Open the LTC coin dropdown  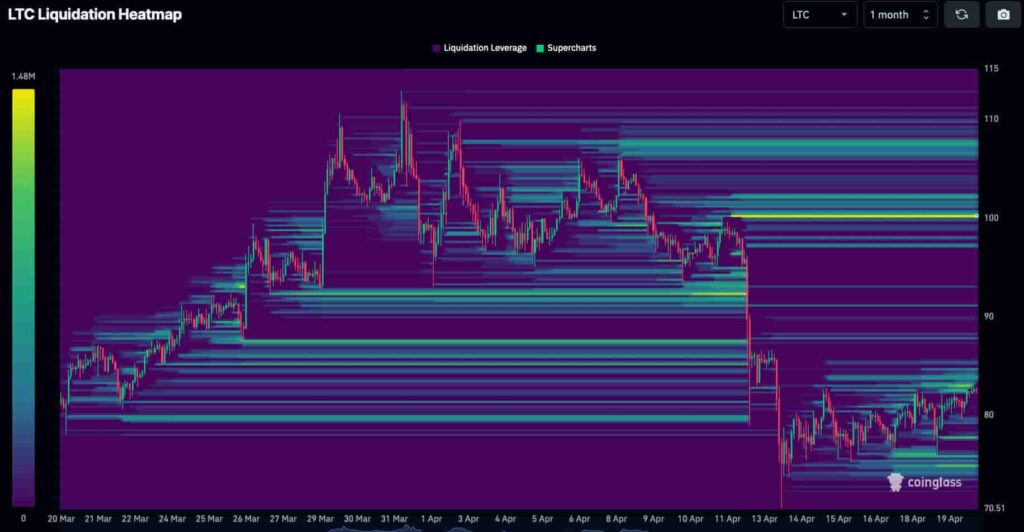click(820, 14)
